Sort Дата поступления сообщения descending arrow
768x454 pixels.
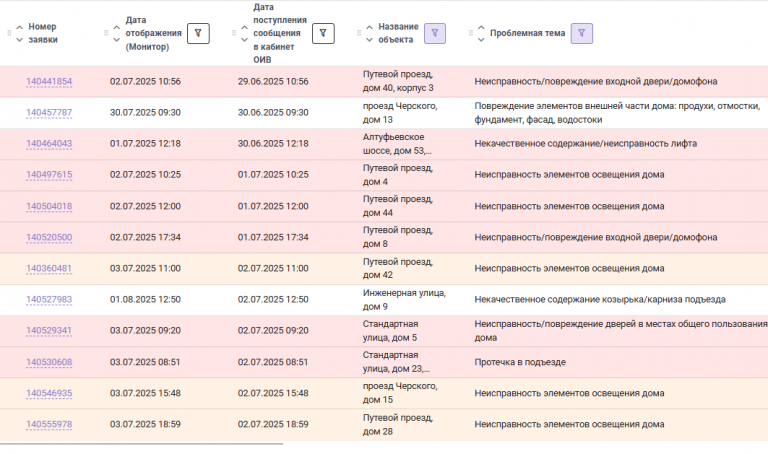coord(244,40)
